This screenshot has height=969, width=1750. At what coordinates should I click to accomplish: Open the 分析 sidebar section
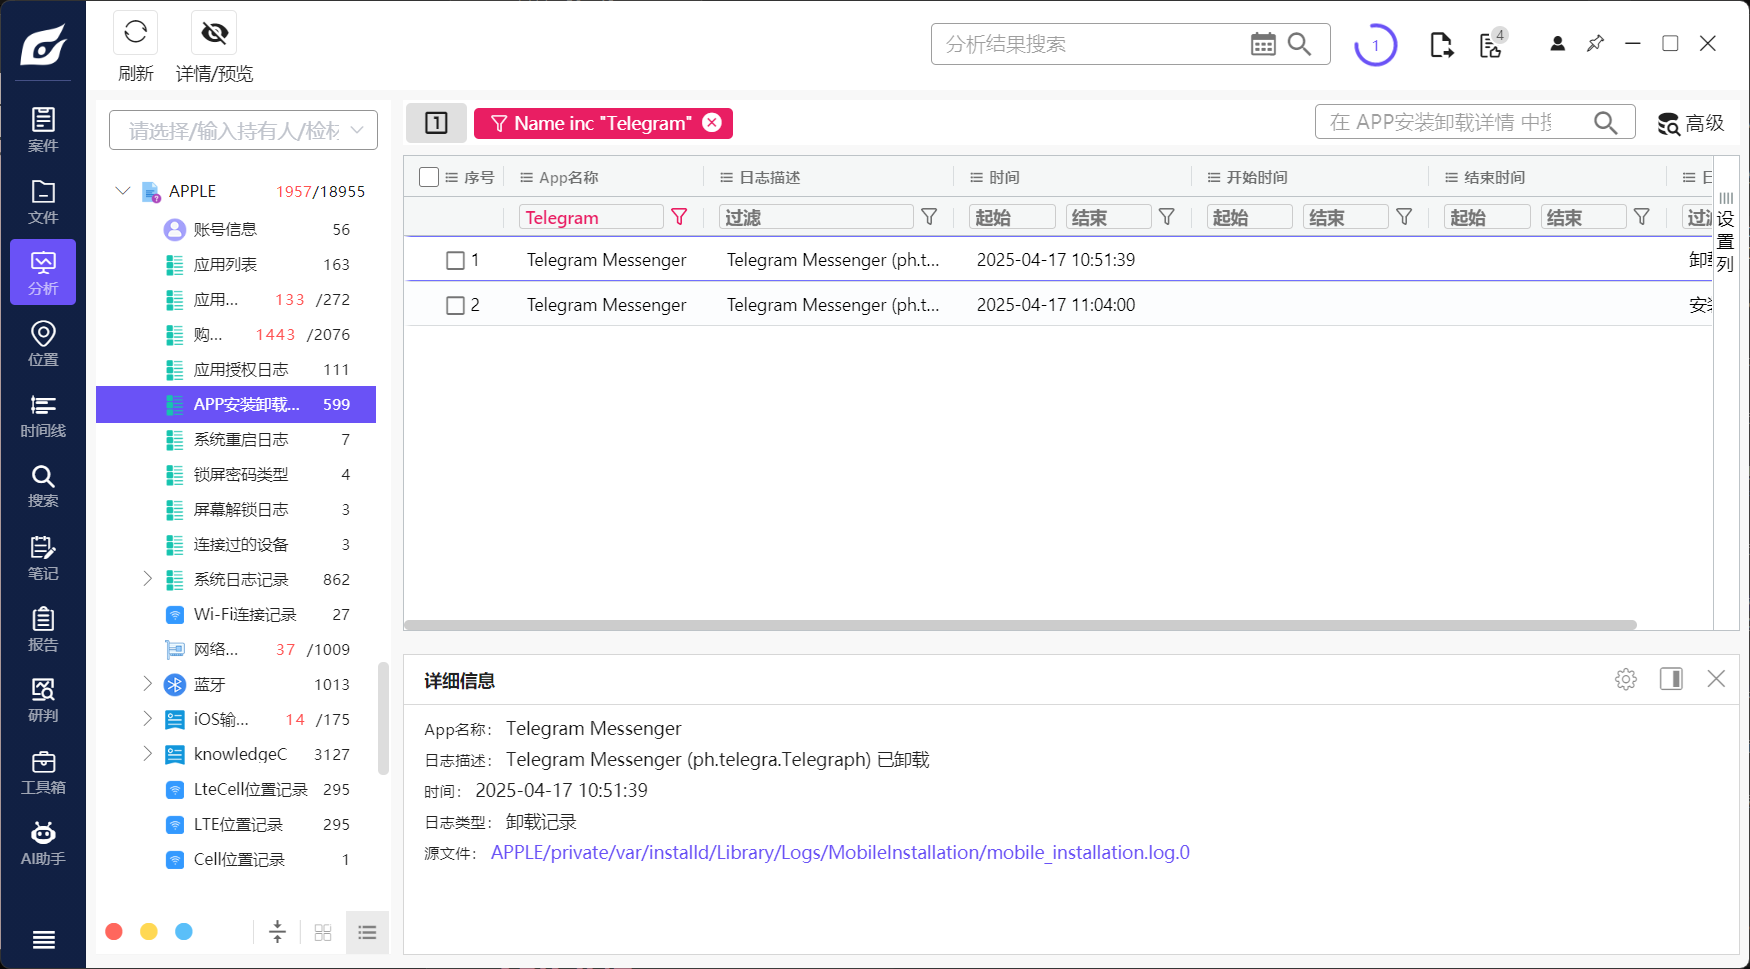(x=43, y=272)
